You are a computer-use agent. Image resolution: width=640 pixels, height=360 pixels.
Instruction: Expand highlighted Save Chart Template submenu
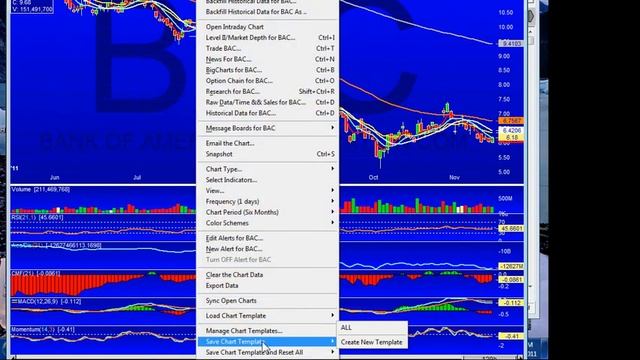268,342
